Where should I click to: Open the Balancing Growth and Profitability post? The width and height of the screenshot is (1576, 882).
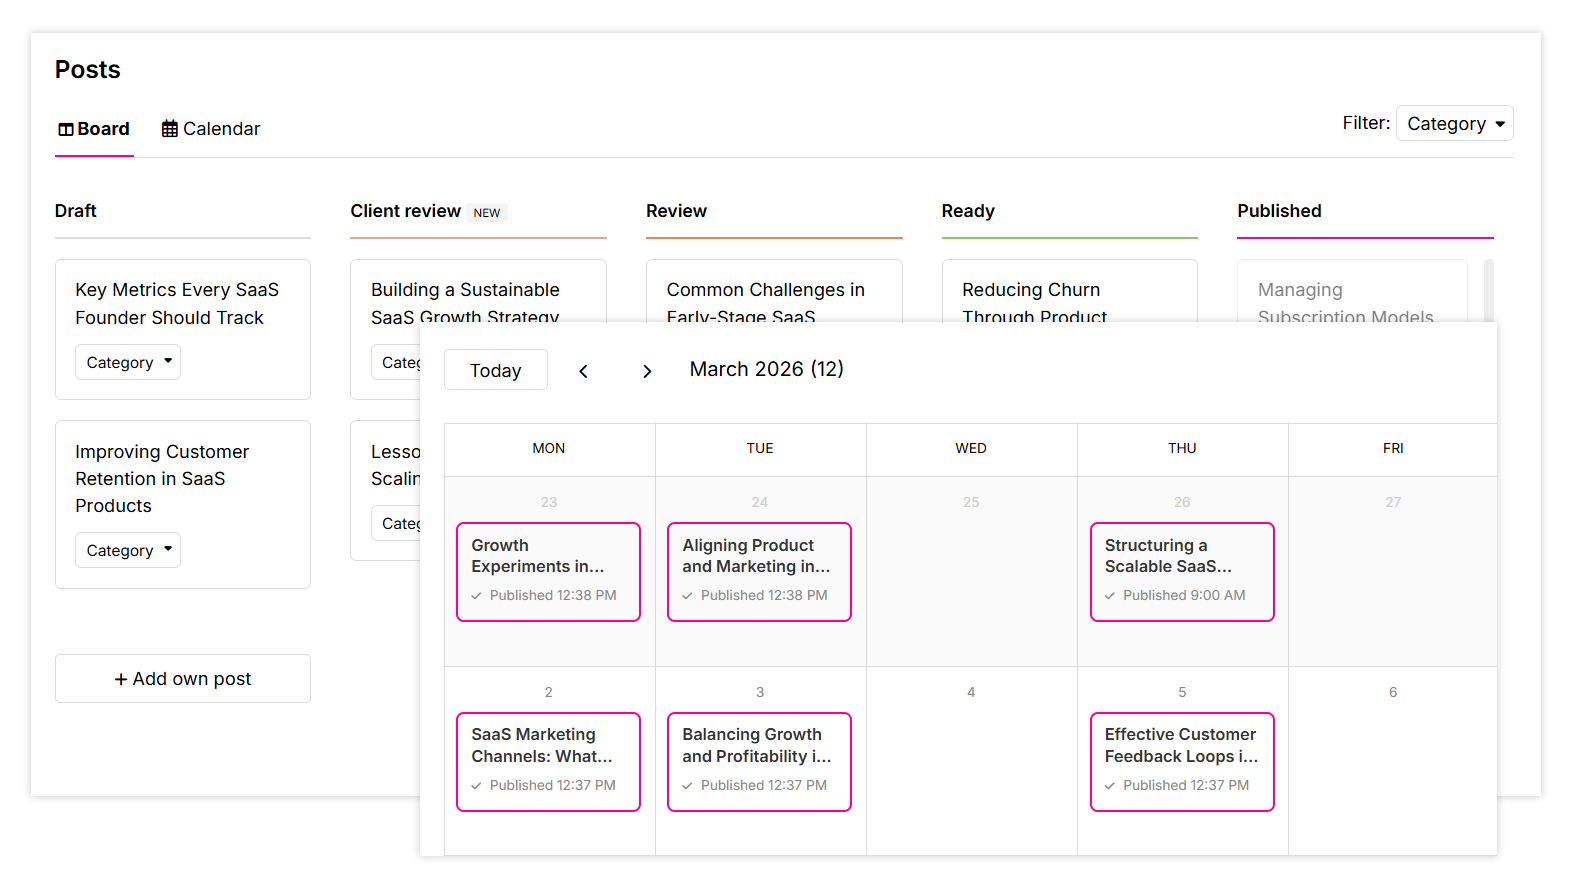(x=759, y=760)
